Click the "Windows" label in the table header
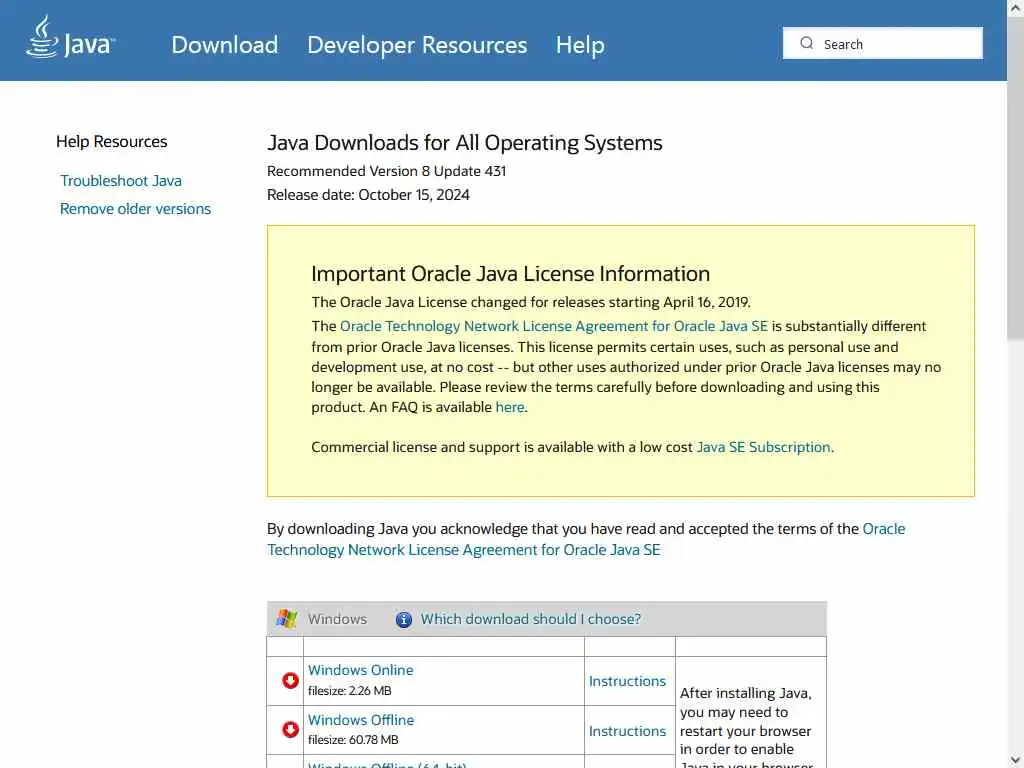This screenshot has width=1024, height=768. click(x=337, y=619)
